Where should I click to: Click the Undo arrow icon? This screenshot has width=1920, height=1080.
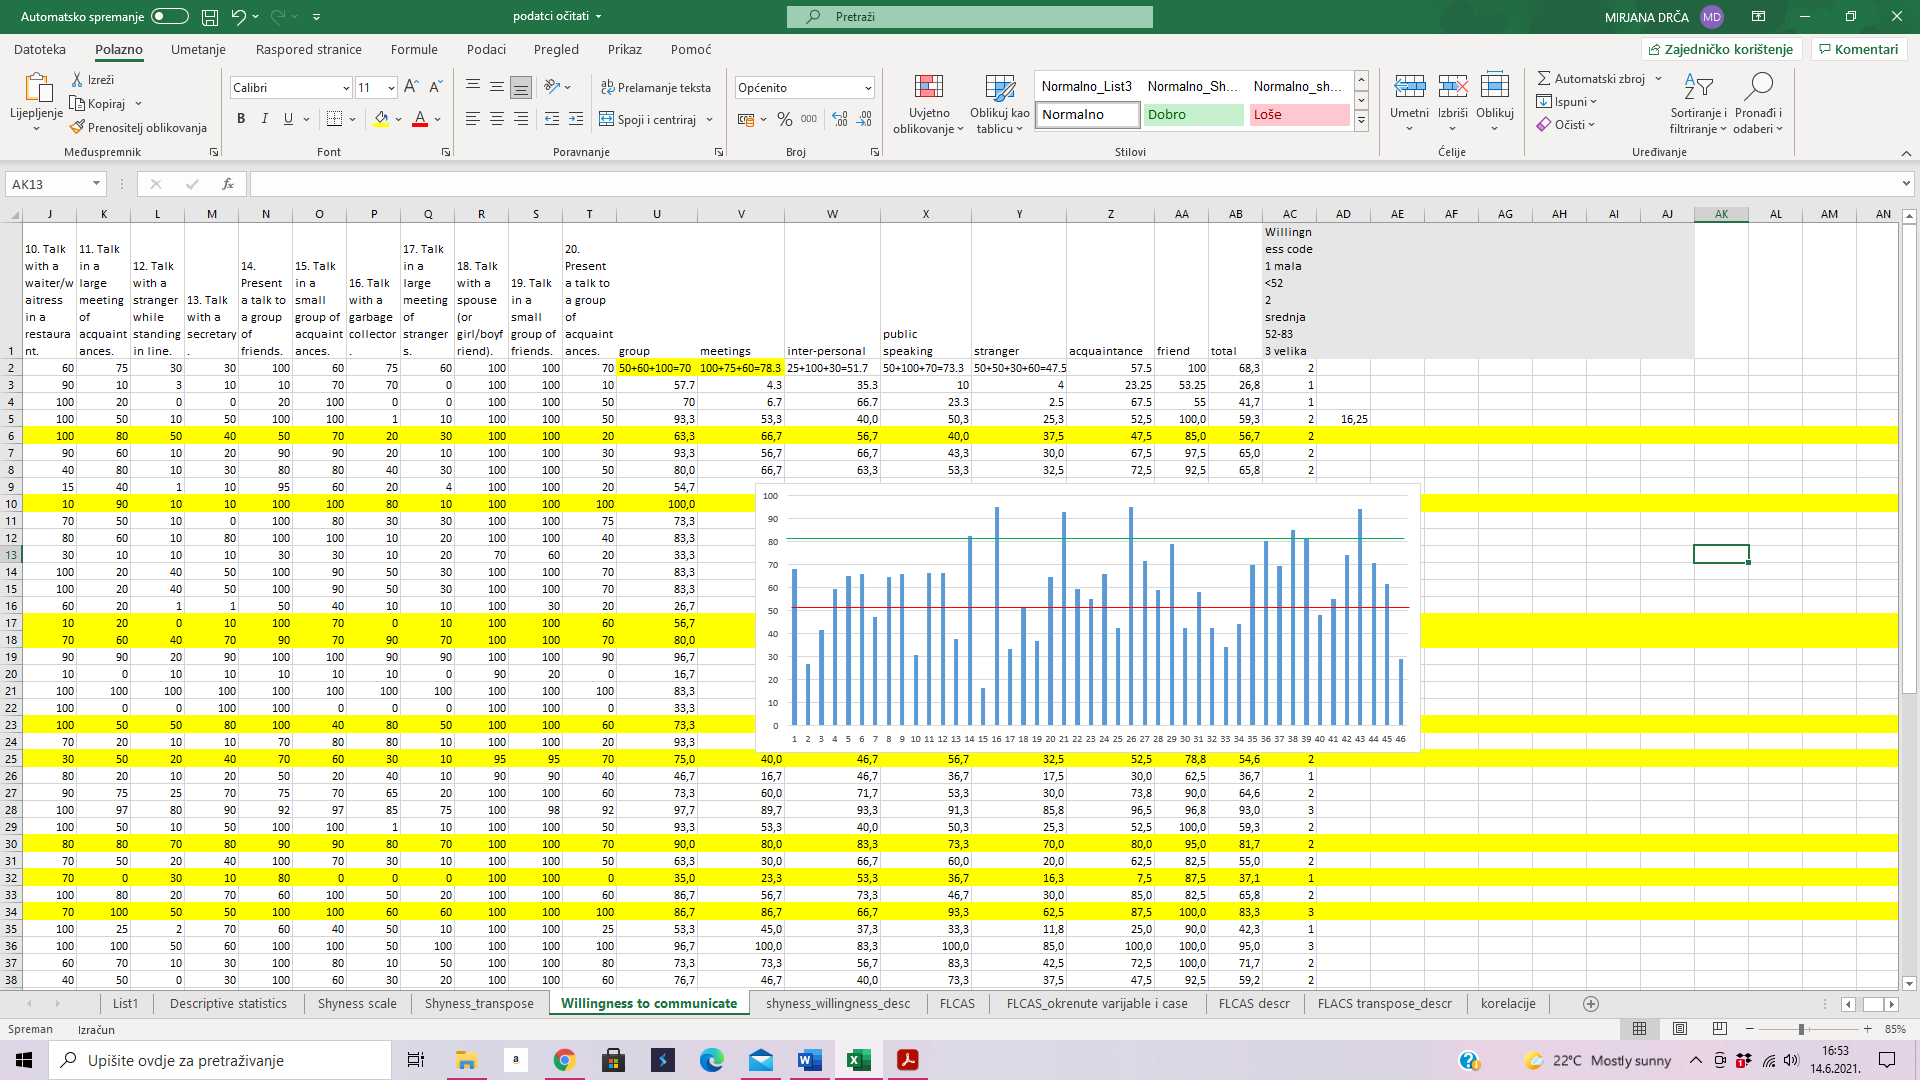(238, 17)
